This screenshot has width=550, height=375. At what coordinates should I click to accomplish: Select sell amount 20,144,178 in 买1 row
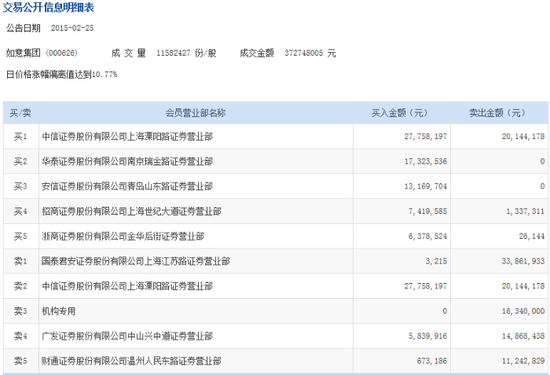pyautogui.click(x=523, y=136)
